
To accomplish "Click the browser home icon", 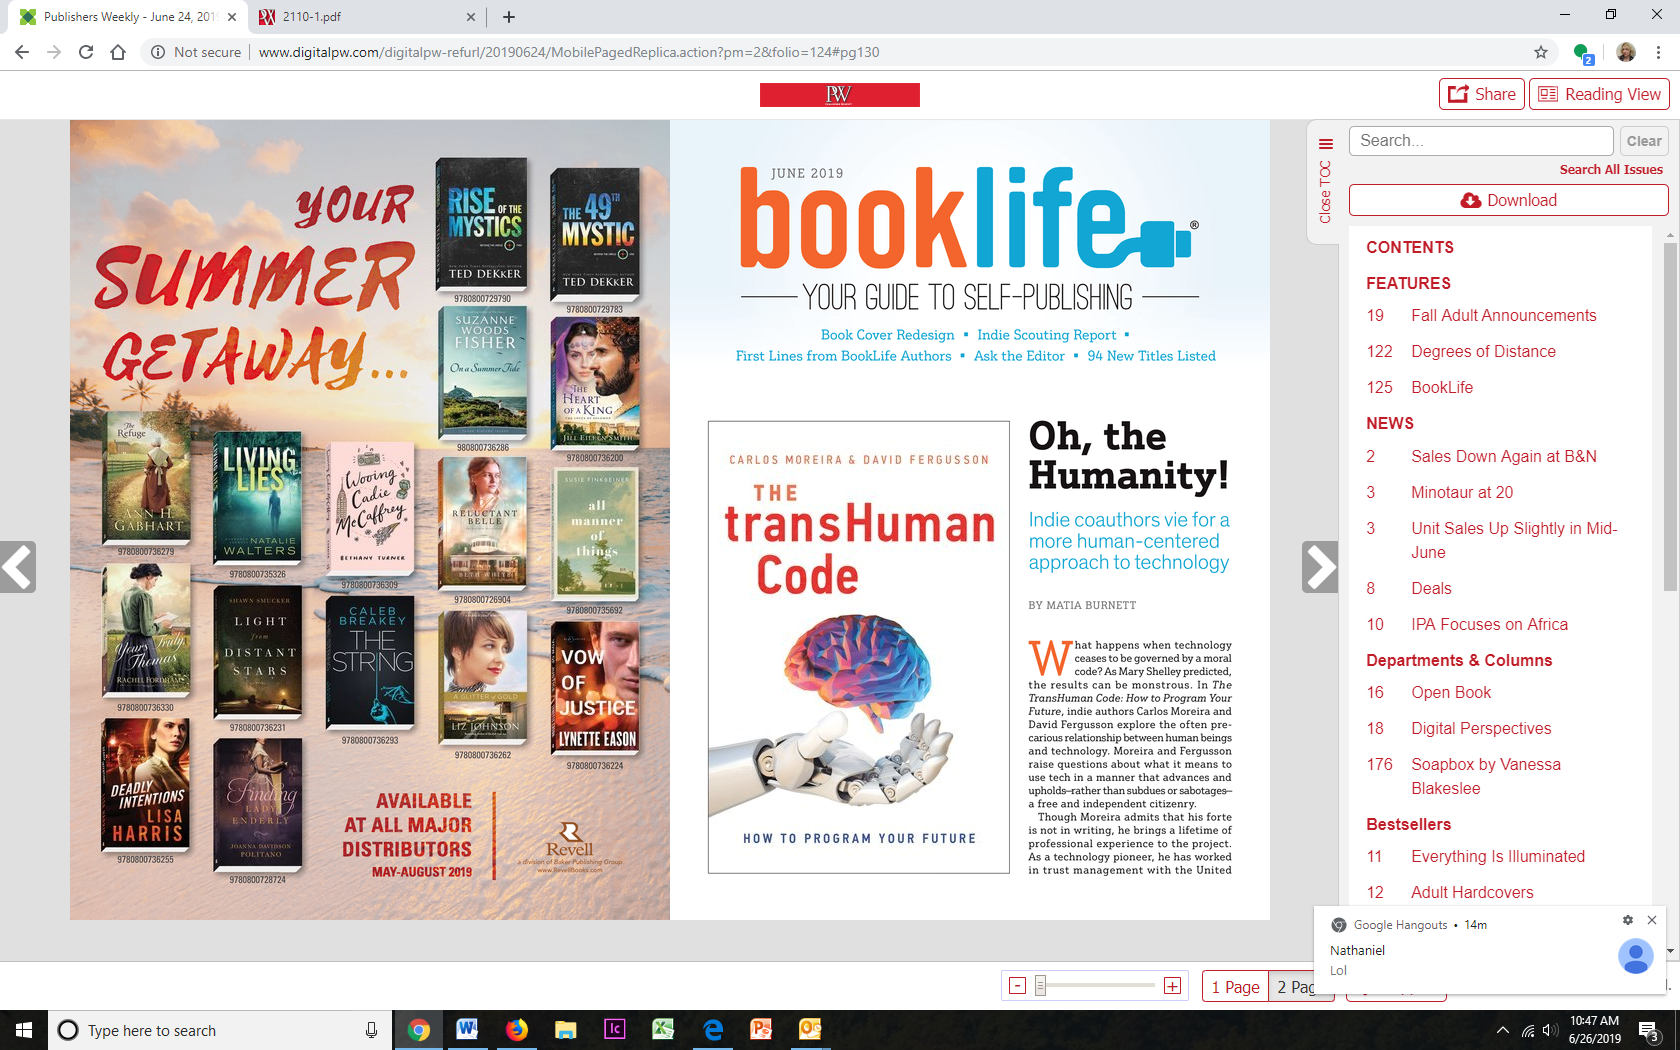I will click(x=118, y=52).
